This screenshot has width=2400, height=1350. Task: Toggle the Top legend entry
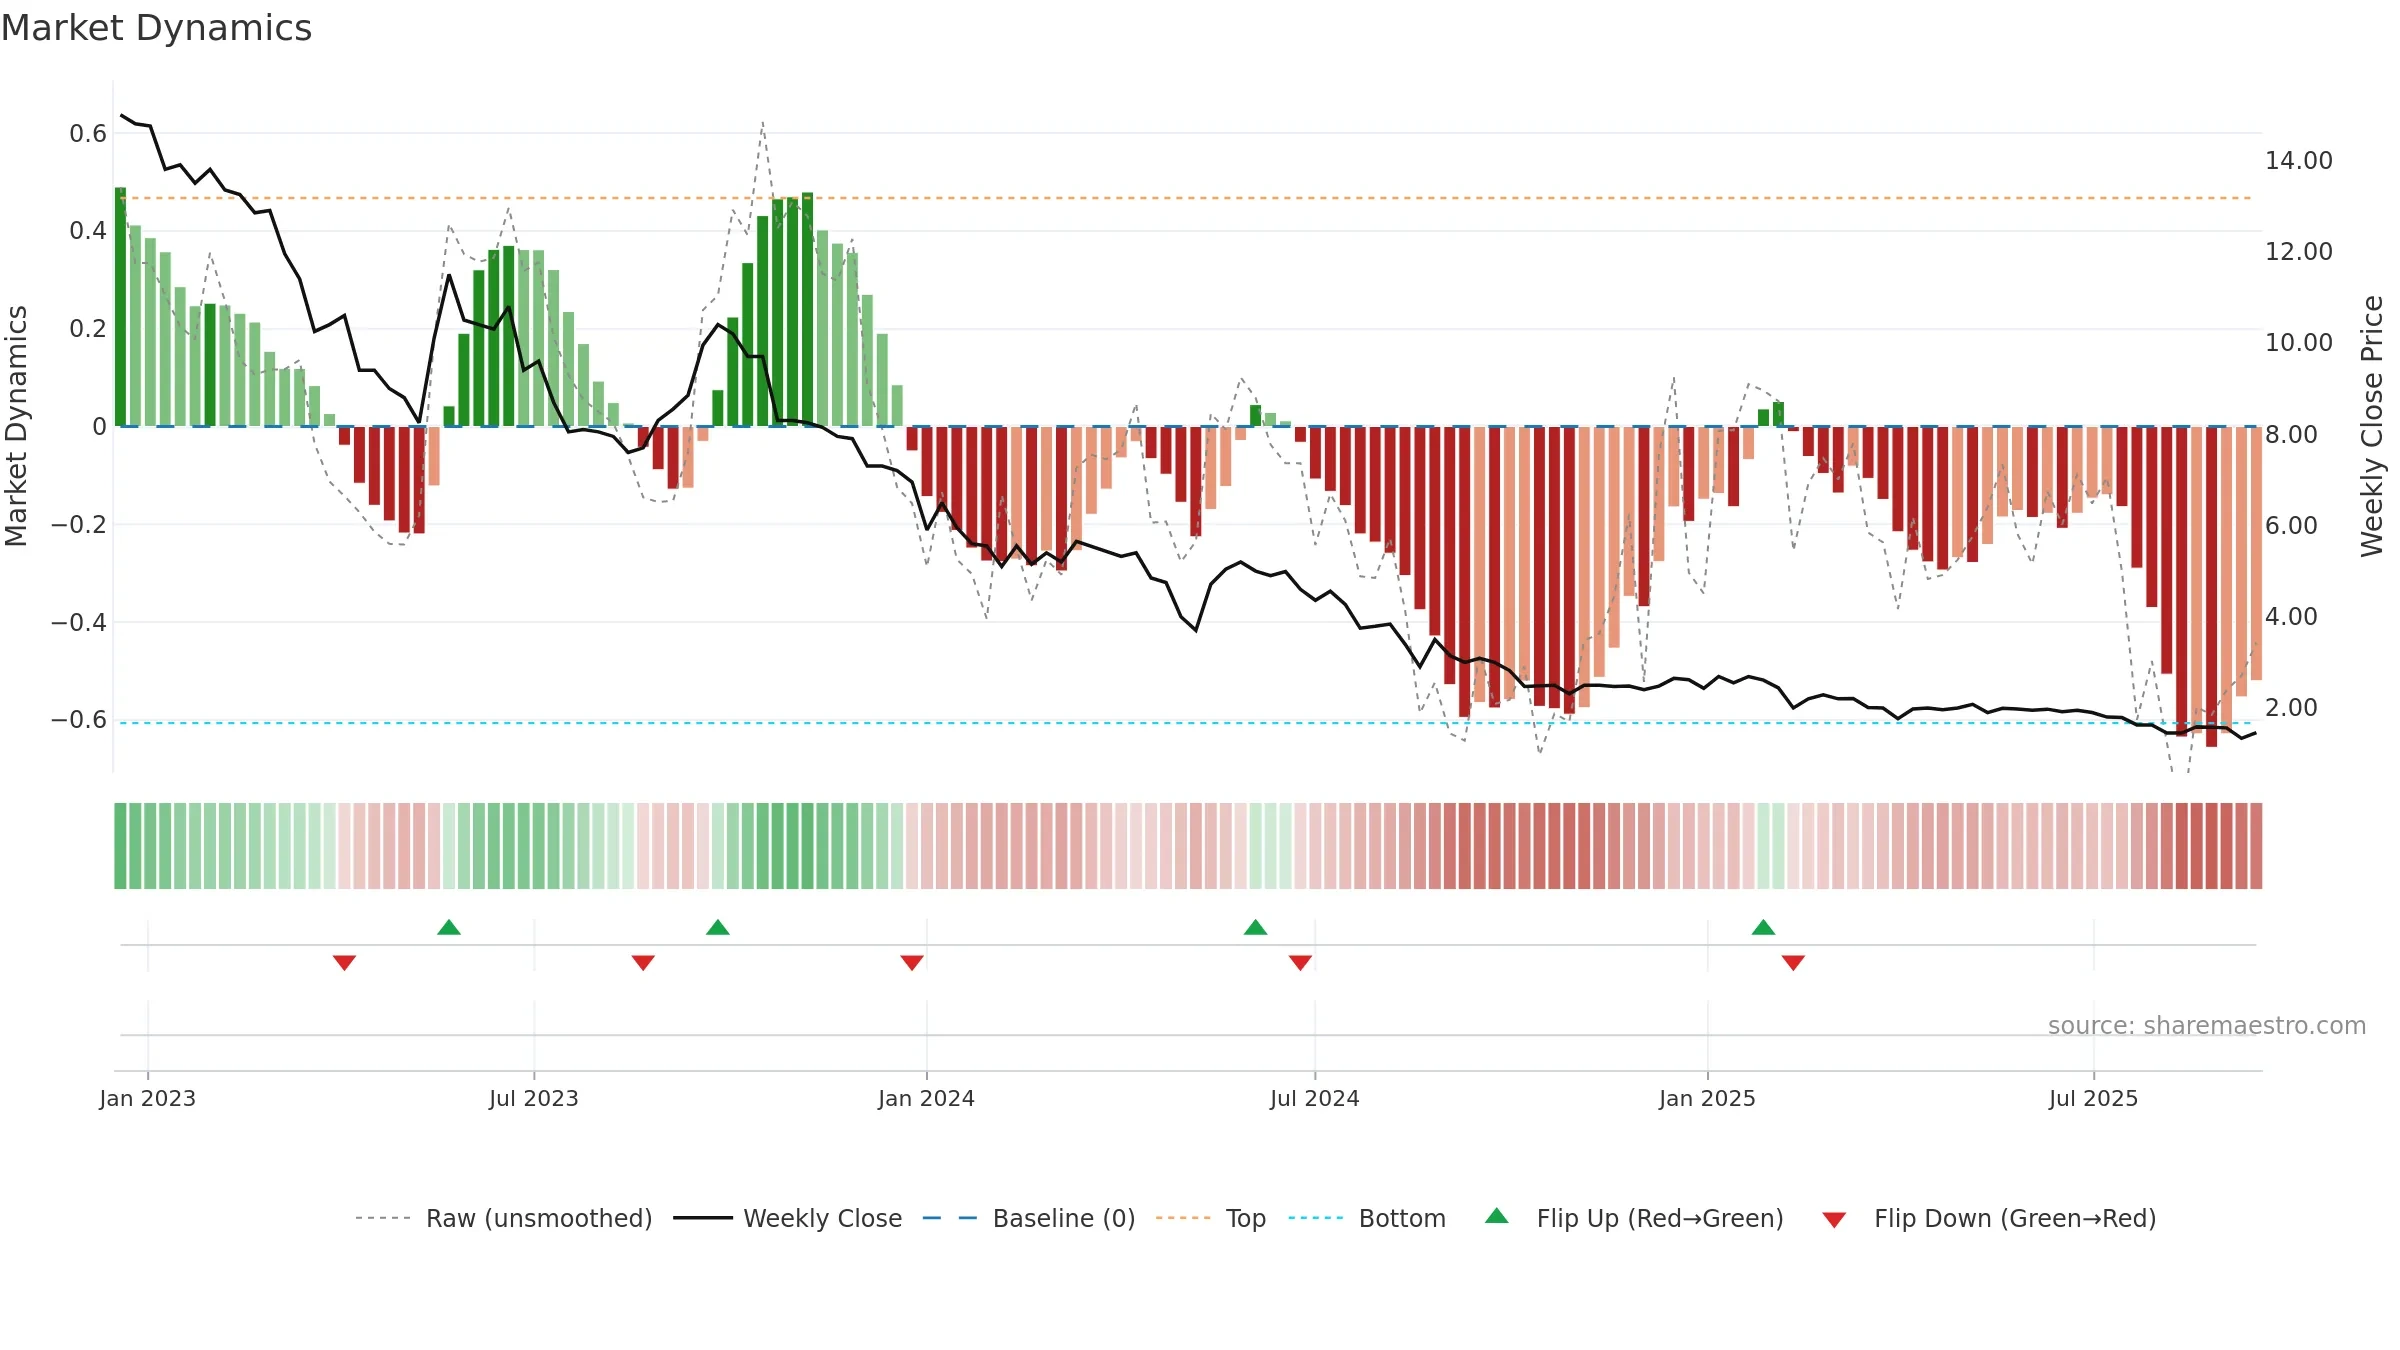pos(1210,1218)
